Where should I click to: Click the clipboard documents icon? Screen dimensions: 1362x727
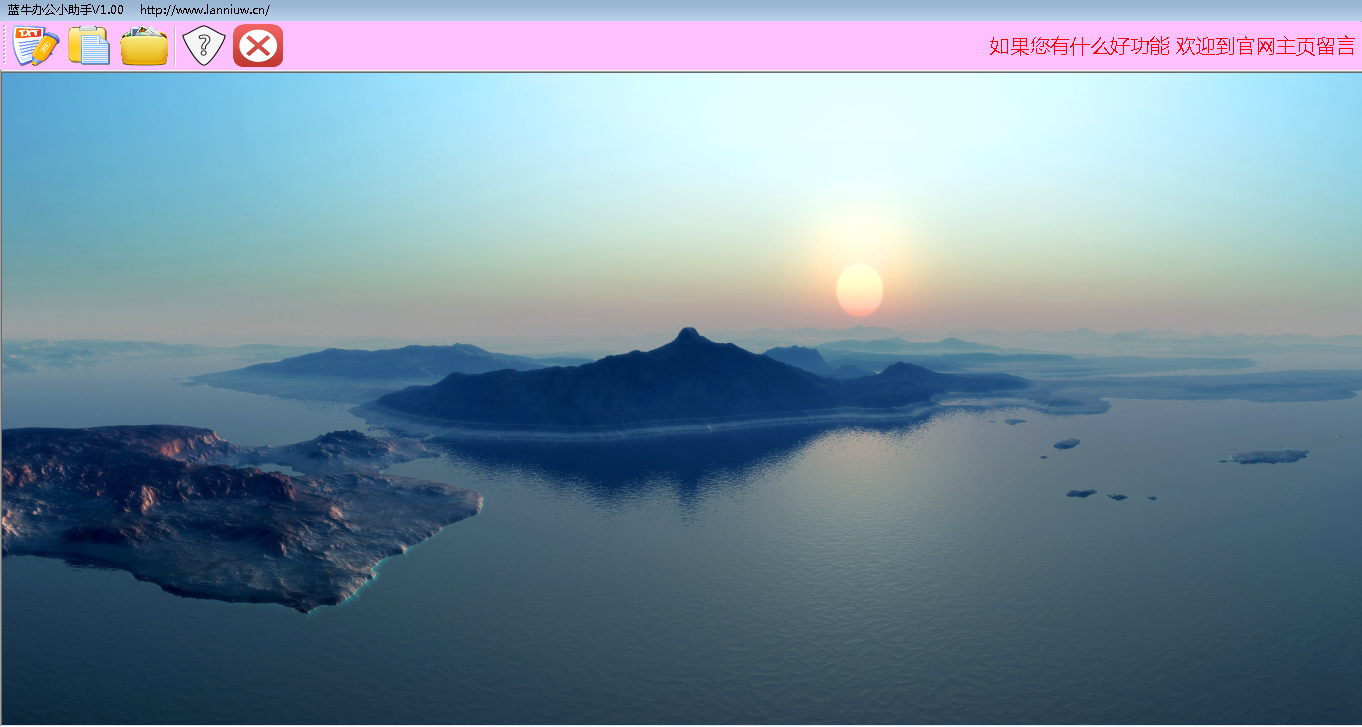click(x=89, y=46)
